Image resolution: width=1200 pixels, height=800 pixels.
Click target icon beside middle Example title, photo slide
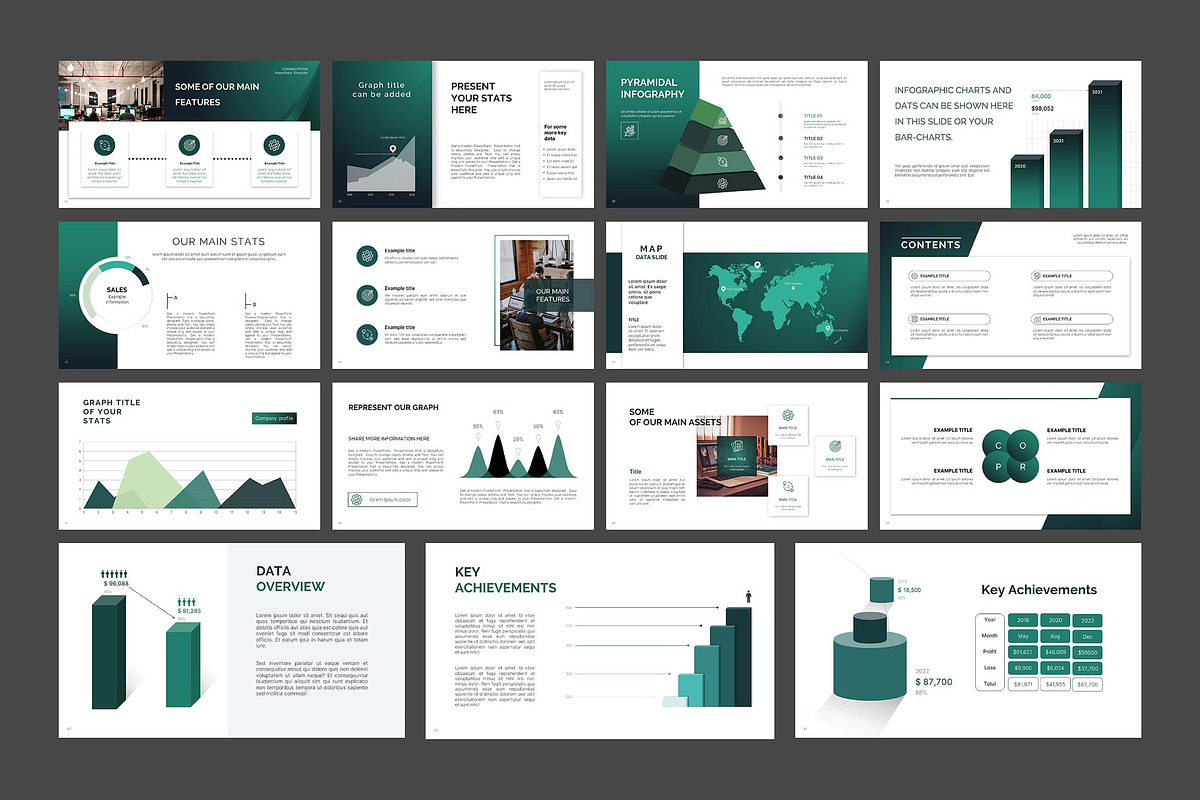[367, 295]
